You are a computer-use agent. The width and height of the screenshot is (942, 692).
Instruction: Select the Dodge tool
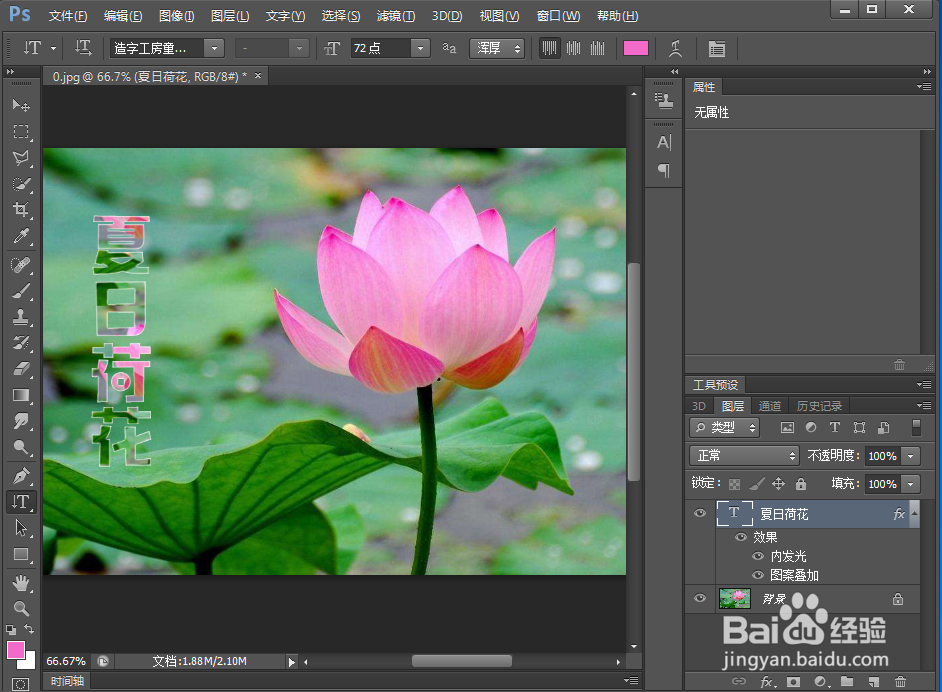21,447
